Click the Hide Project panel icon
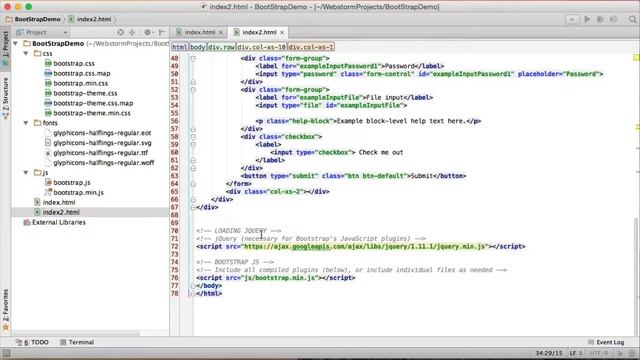 pyautogui.click(x=162, y=32)
